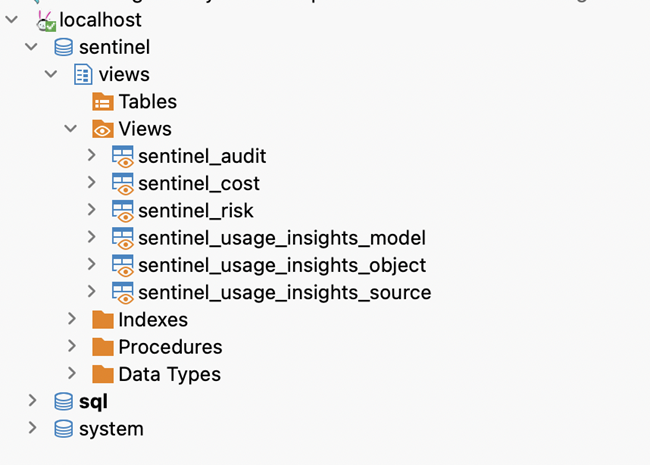Click the sentinel_audit view icon

click(x=123, y=157)
